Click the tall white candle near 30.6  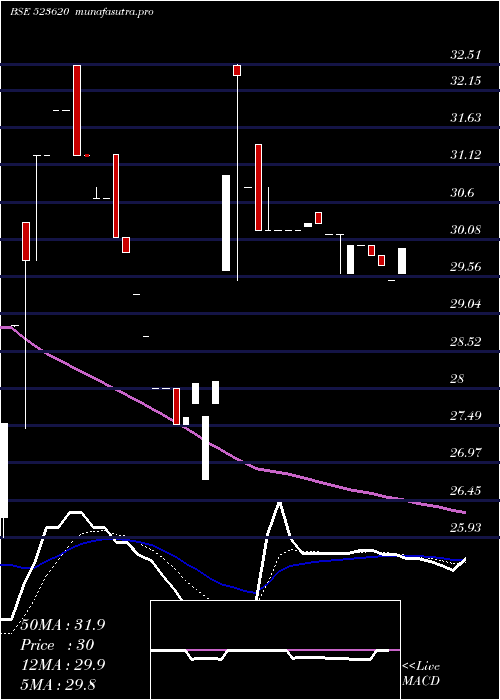(226, 223)
